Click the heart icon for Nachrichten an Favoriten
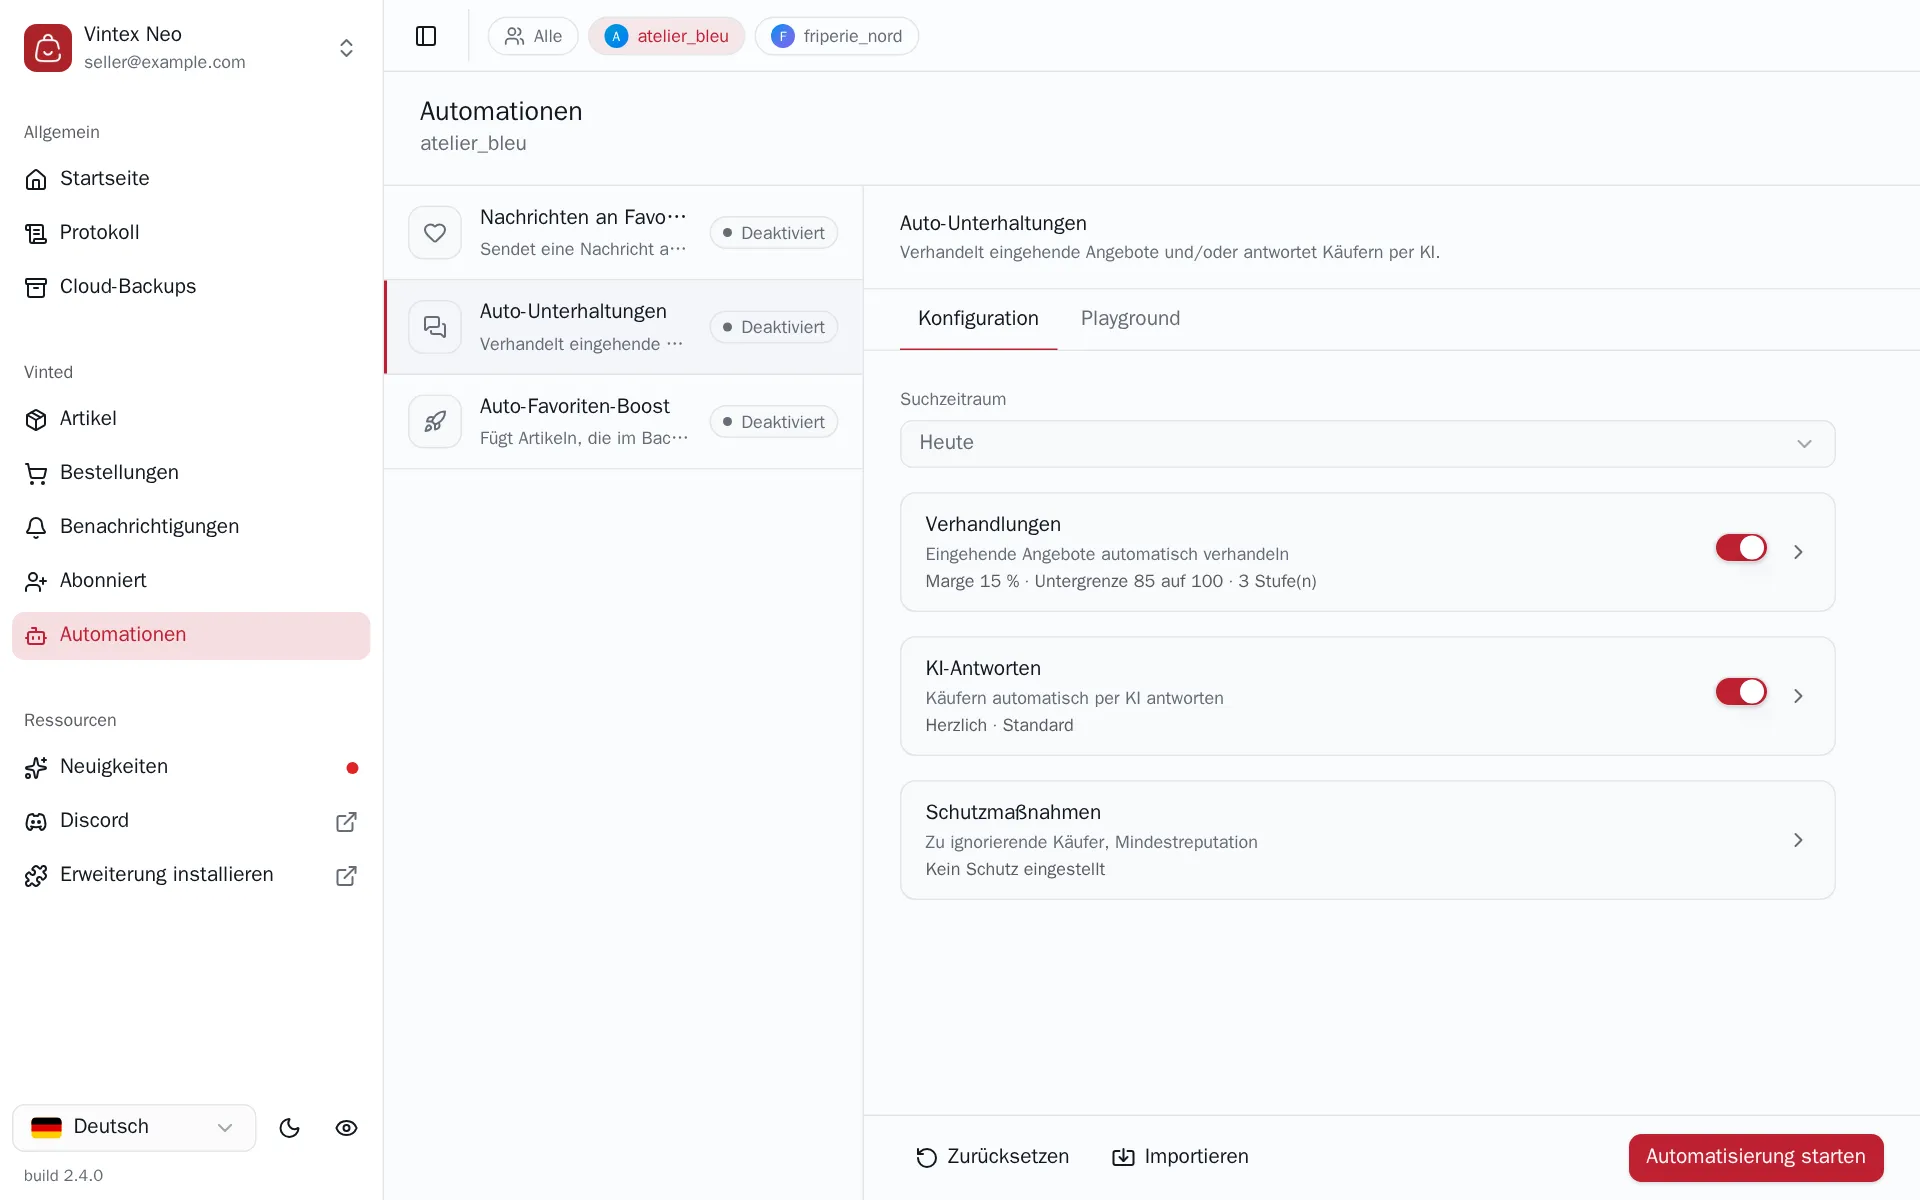The height and width of the screenshot is (1200, 1920). click(435, 233)
